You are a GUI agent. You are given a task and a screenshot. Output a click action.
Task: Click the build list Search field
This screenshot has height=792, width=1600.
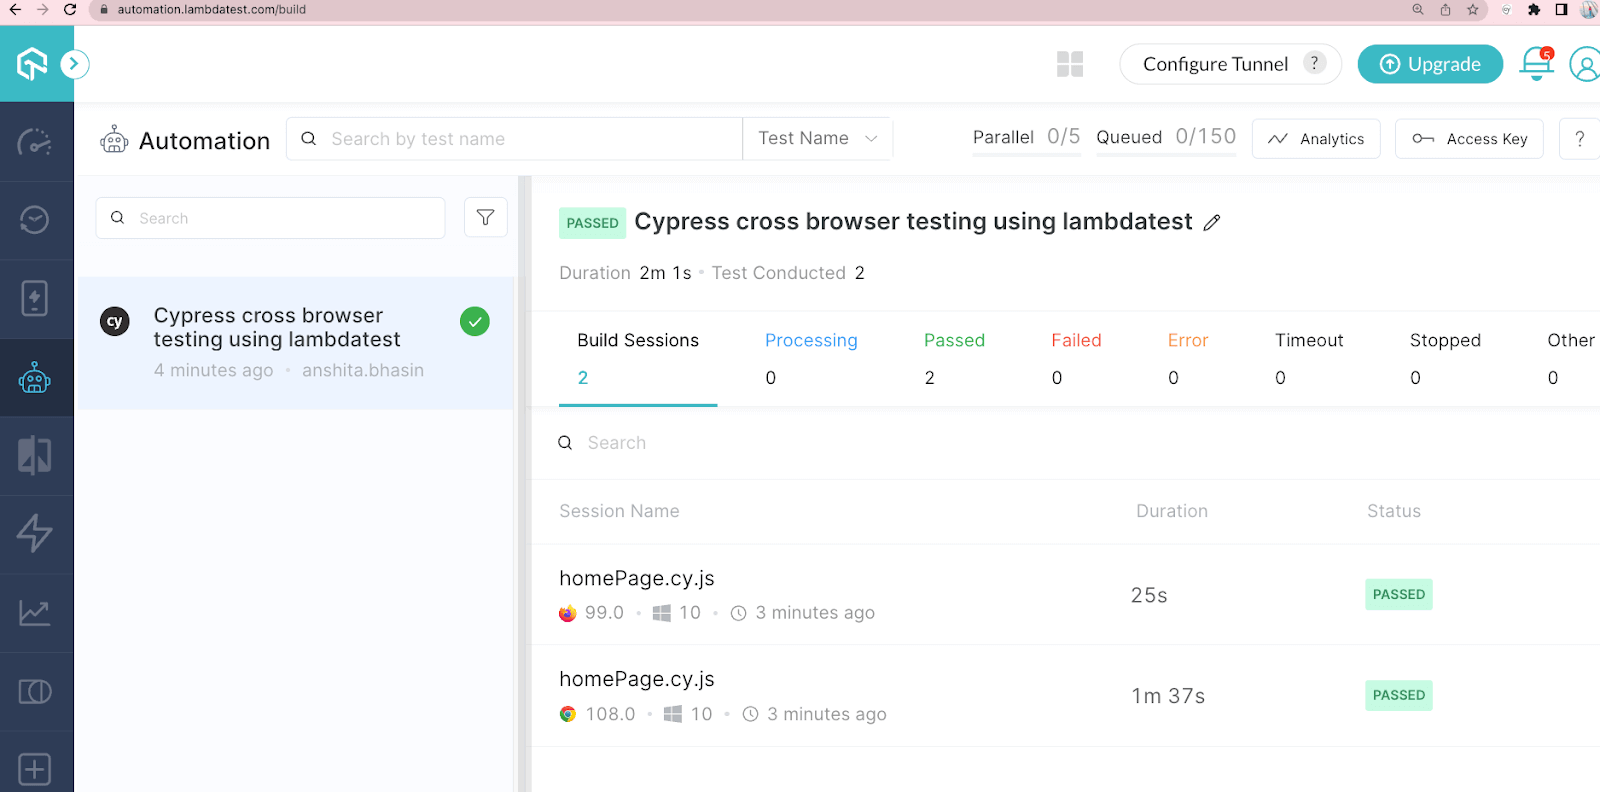pyautogui.click(x=270, y=218)
